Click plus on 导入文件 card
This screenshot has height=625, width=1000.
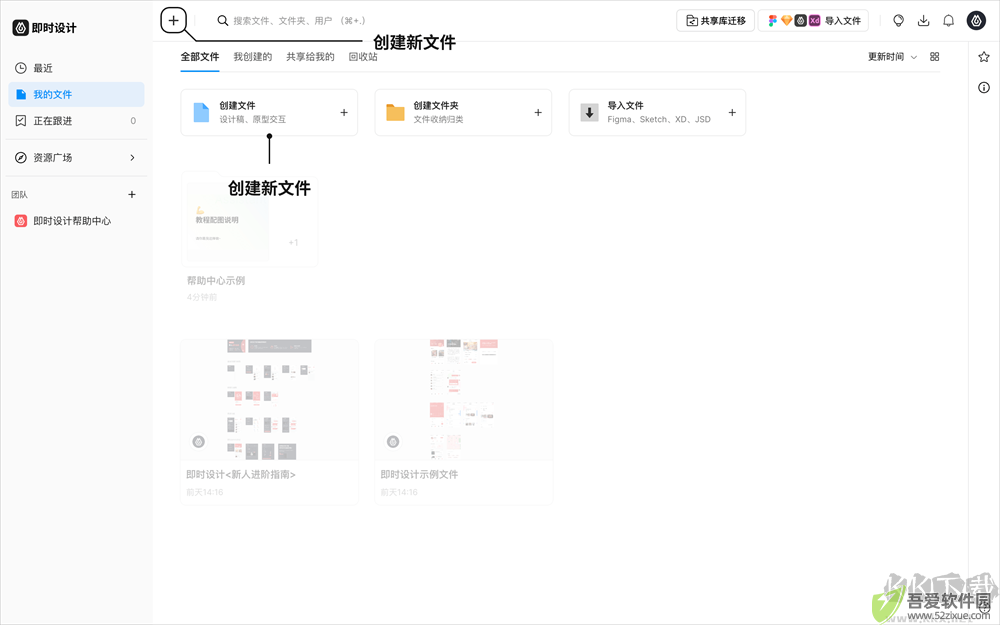click(x=732, y=112)
